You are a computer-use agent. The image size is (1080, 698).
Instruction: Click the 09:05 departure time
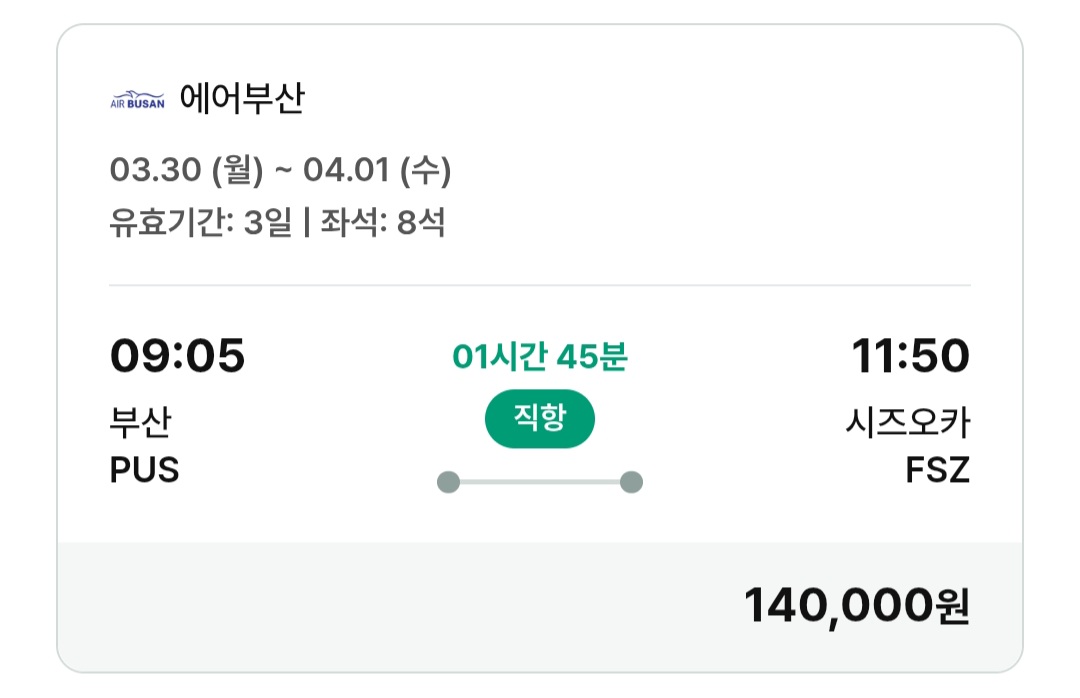(x=177, y=356)
